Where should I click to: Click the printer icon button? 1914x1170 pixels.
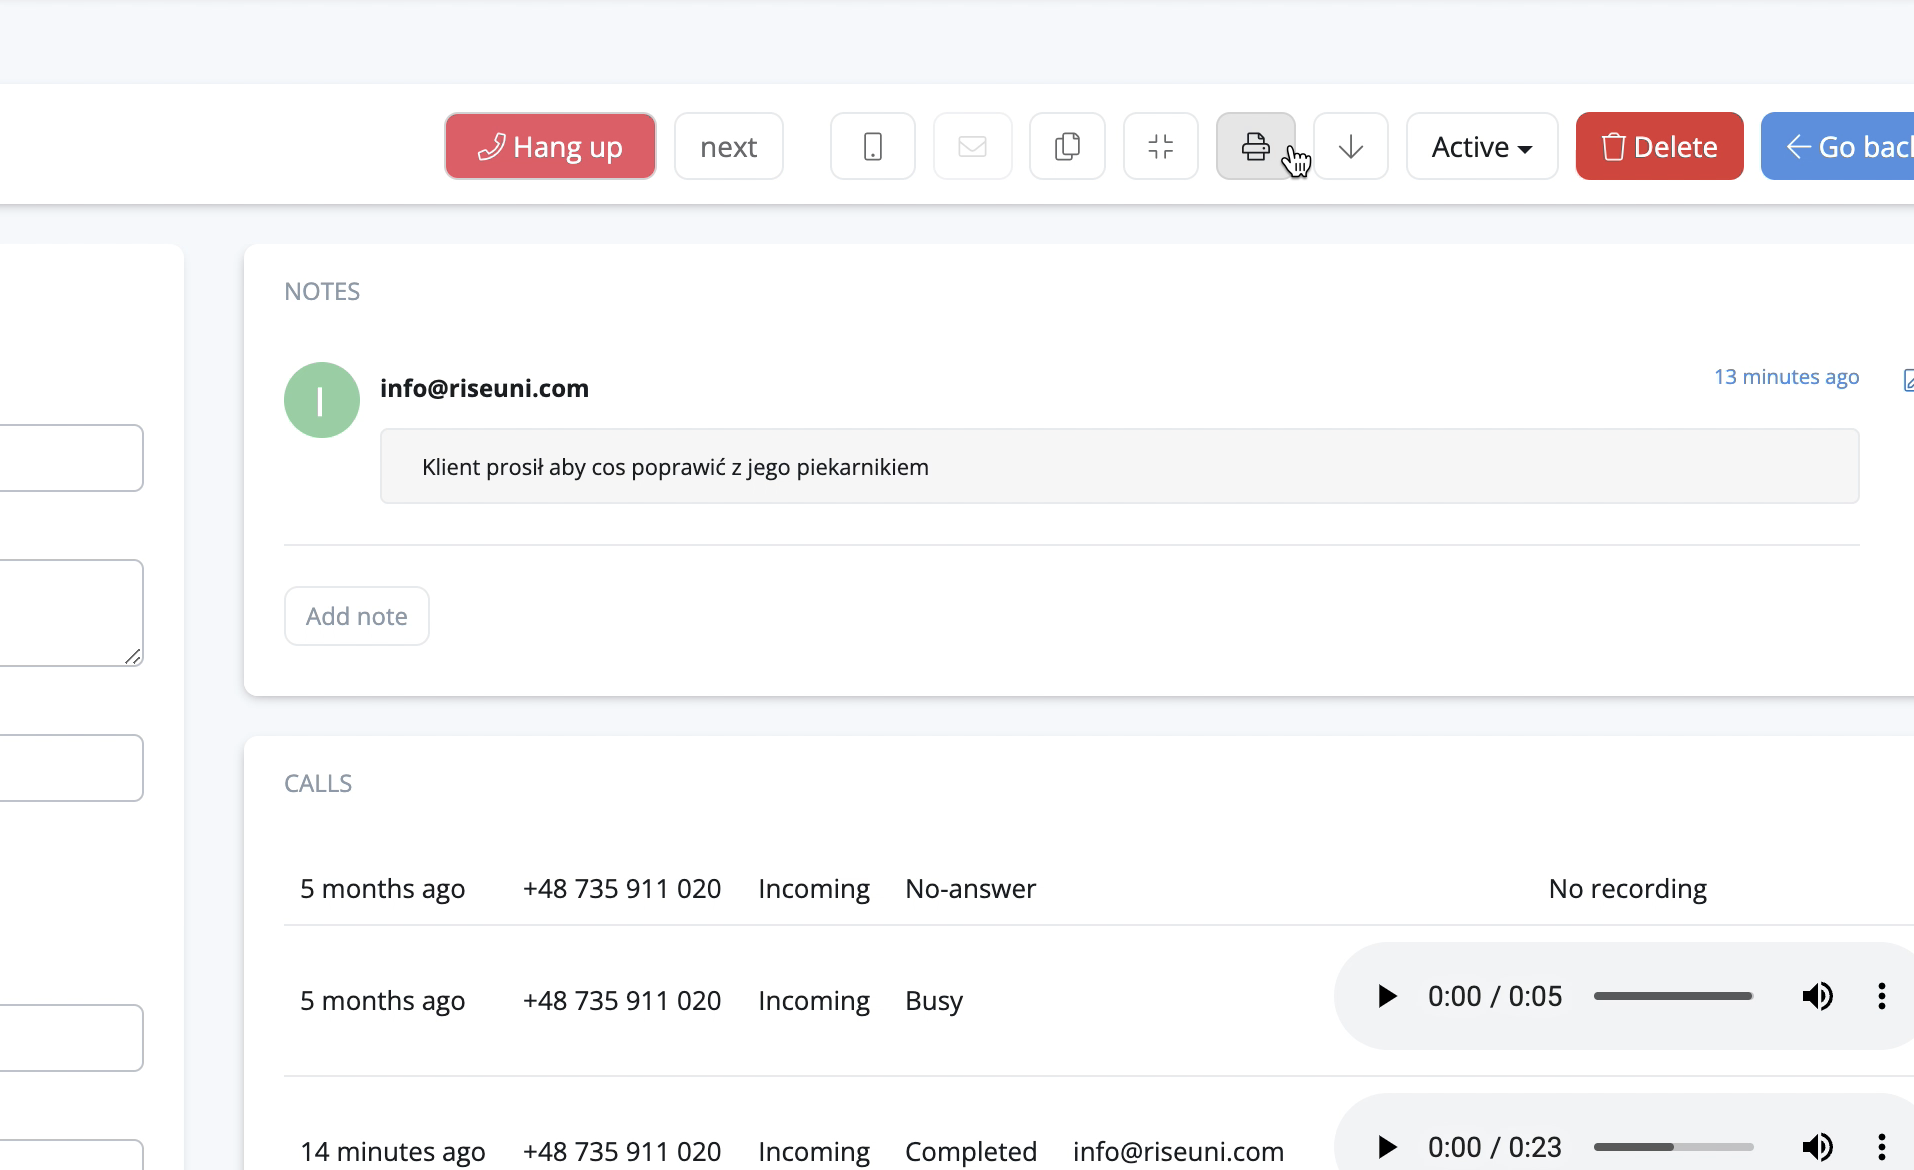[x=1255, y=147]
